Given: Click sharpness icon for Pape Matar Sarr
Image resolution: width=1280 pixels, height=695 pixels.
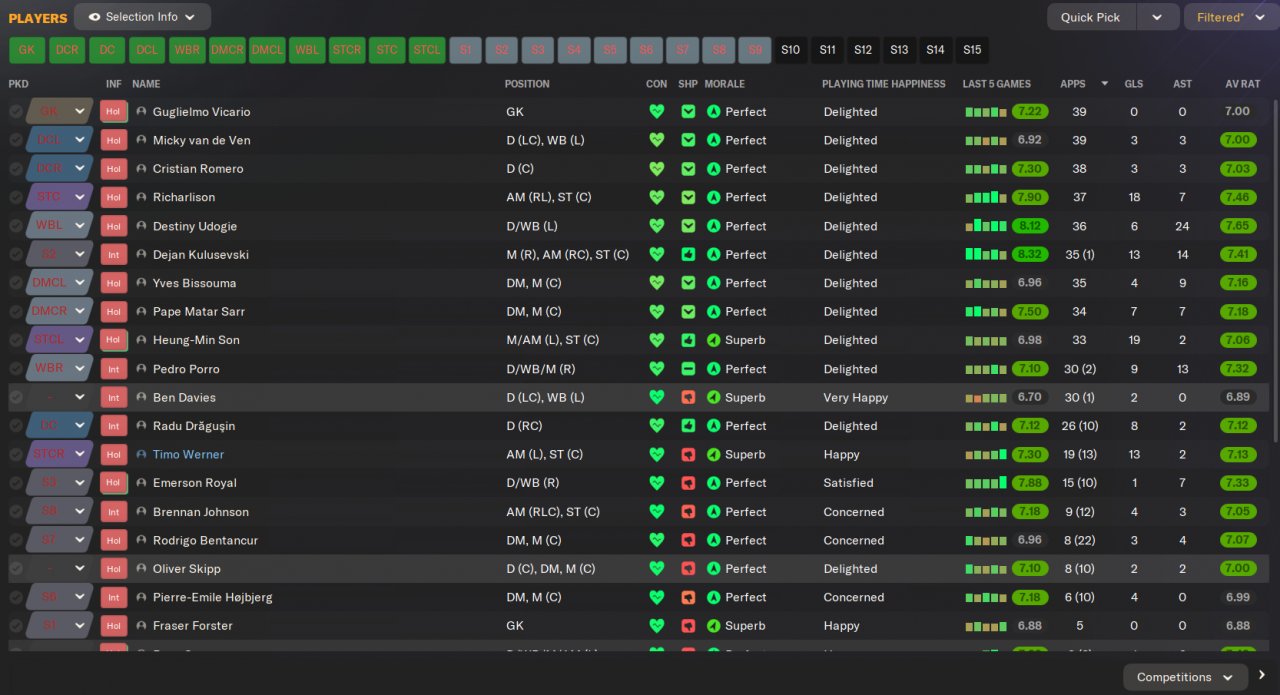Looking at the screenshot, I should click(x=688, y=312).
